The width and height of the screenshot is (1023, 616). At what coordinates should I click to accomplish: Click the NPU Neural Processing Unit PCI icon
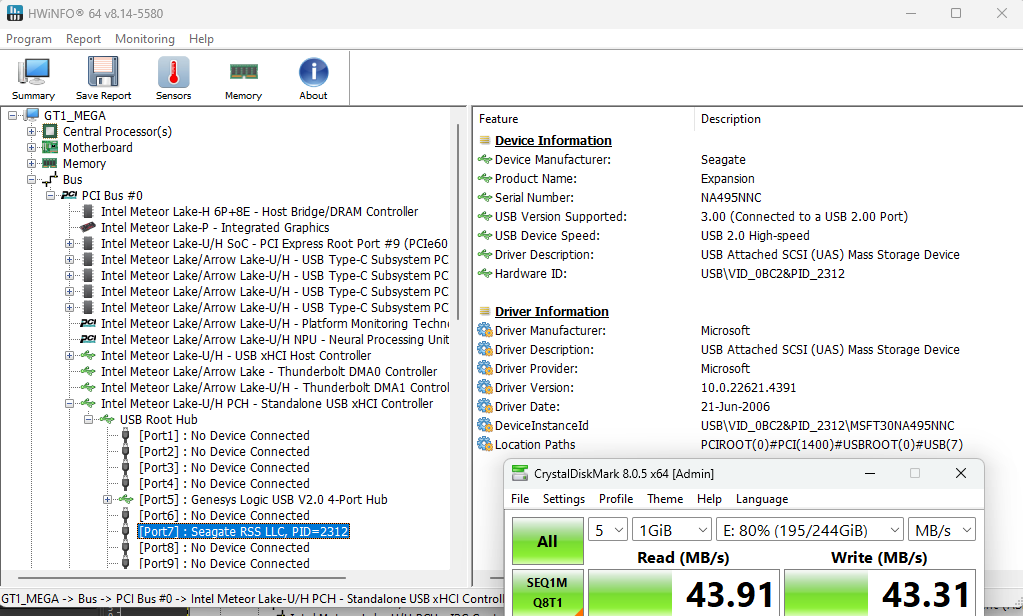(88, 339)
